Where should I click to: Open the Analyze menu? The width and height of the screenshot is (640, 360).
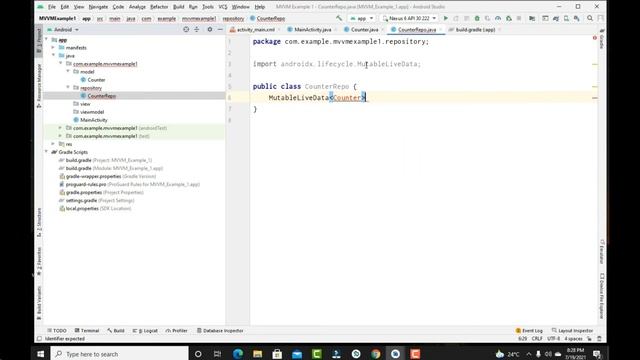[x=137, y=7]
